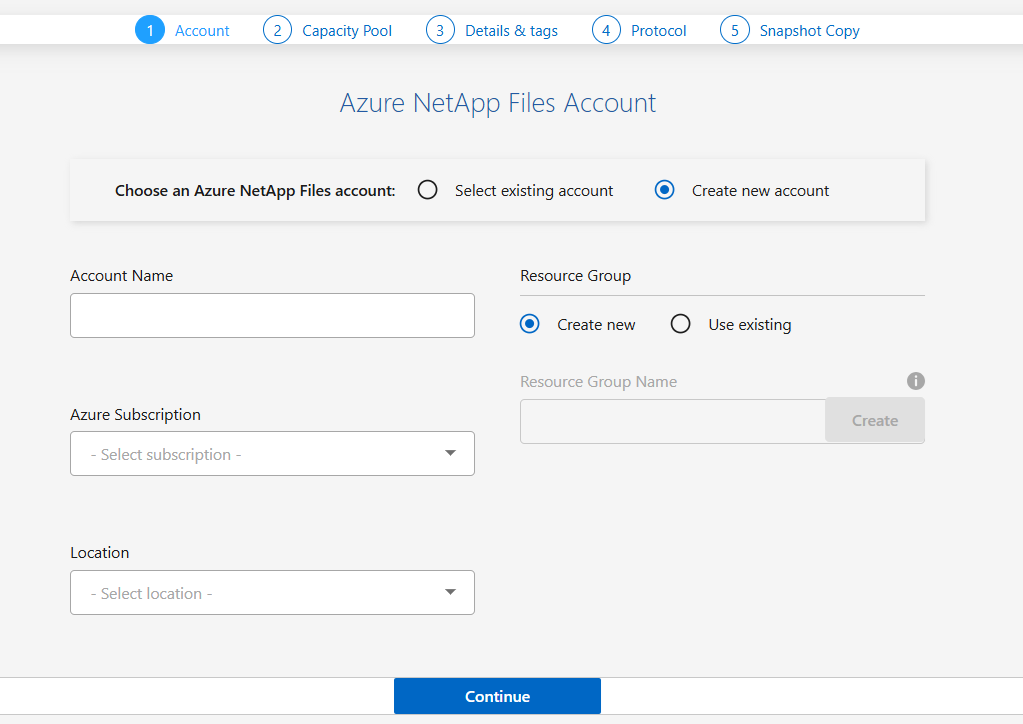Click the Resource Group Name info icon
The image size is (1023, 724).
pos(915,381)
